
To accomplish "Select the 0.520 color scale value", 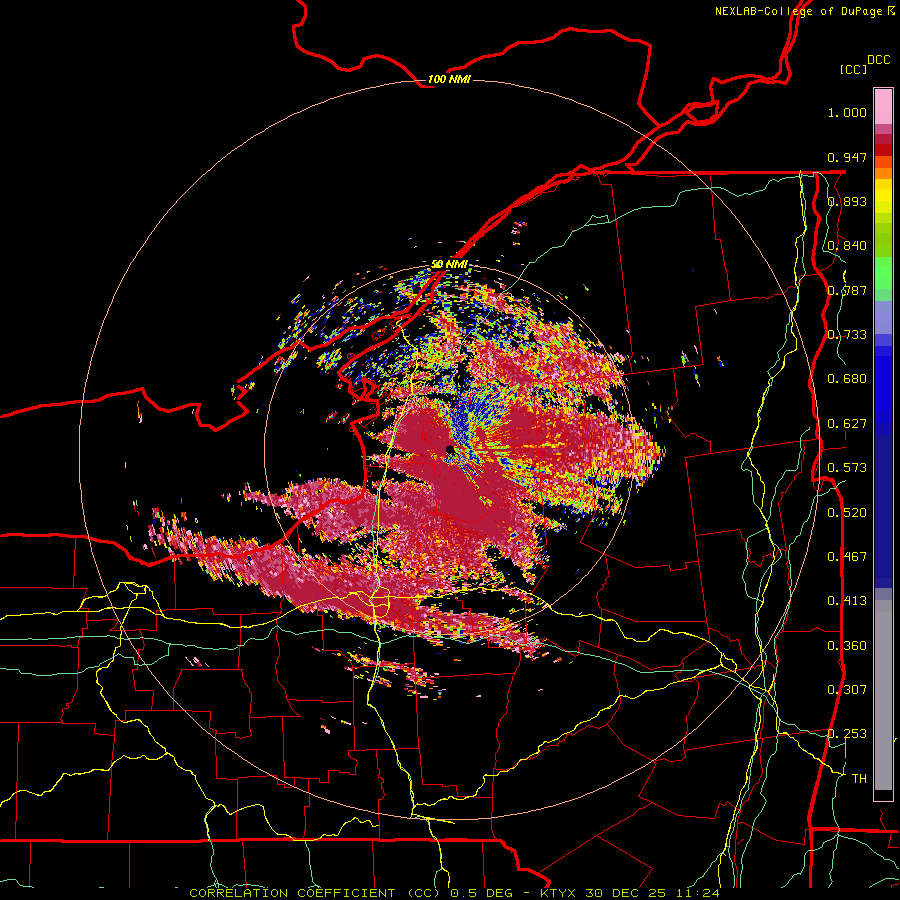I will (x=847, y=513).
